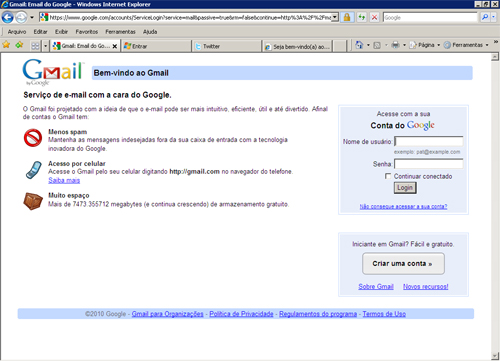Viewport: 500px width, 361px height.
Task: Refresh the page with green arrows icon
Action: (x=362, y=17)
